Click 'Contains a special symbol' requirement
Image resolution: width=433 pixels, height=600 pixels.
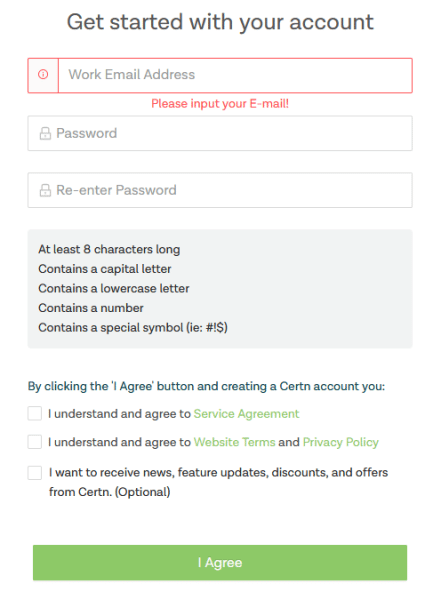click(x=133, y=328)
